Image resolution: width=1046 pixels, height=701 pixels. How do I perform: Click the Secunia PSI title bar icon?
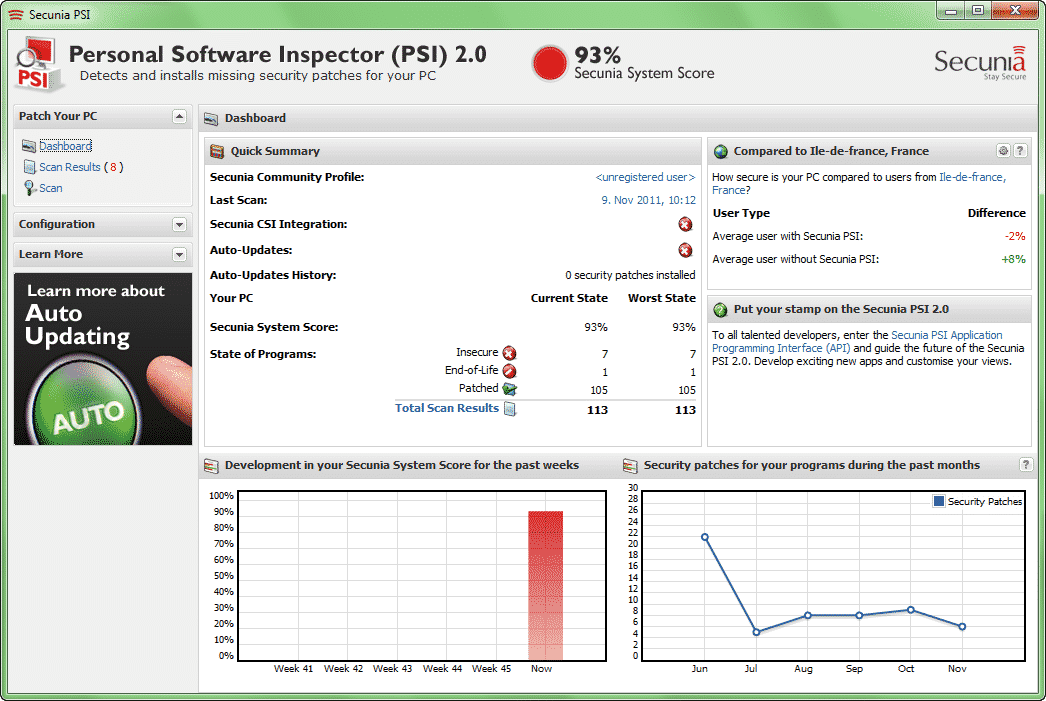click(15, 14)
